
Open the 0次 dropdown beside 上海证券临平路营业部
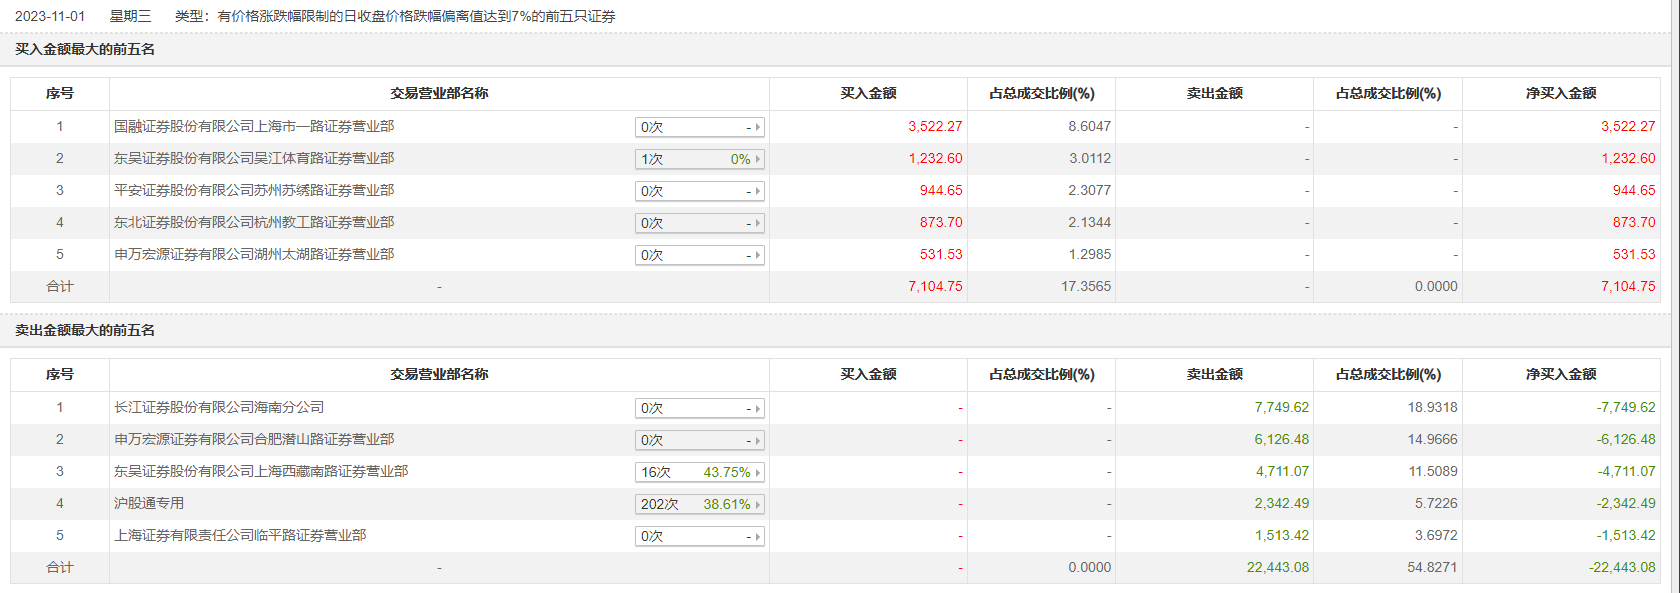tap(699, 536)
